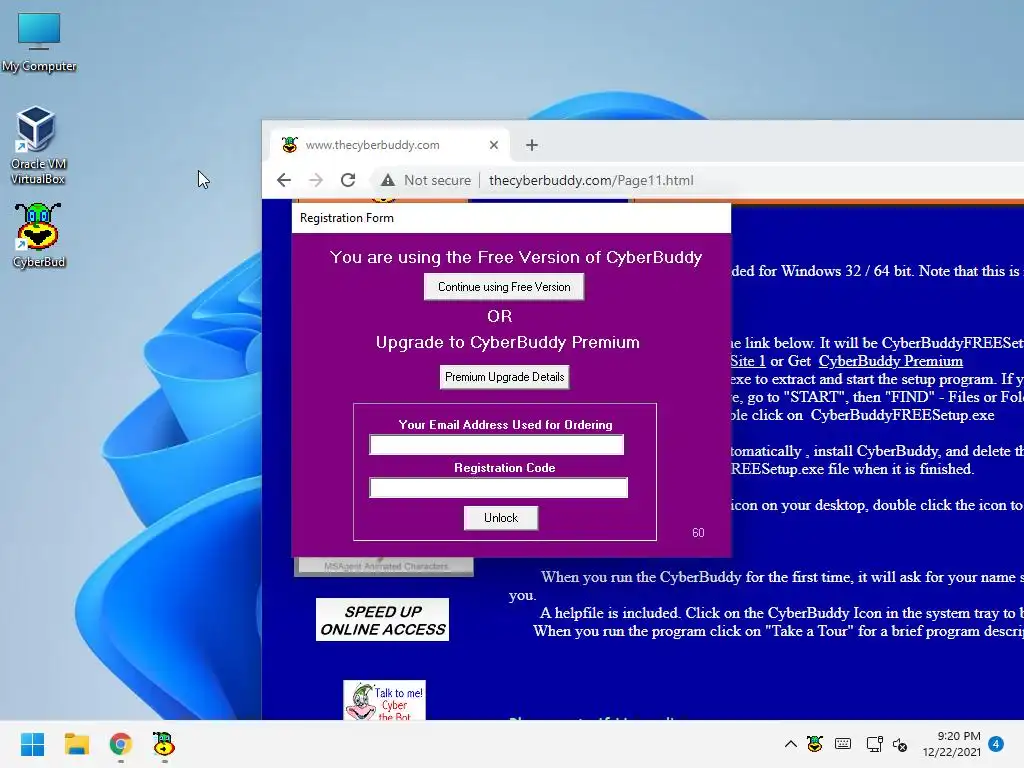Click the address bar URL thecyberbuddy.com/Page11.html
The image size is (1024, 768).
coord(591,180)
